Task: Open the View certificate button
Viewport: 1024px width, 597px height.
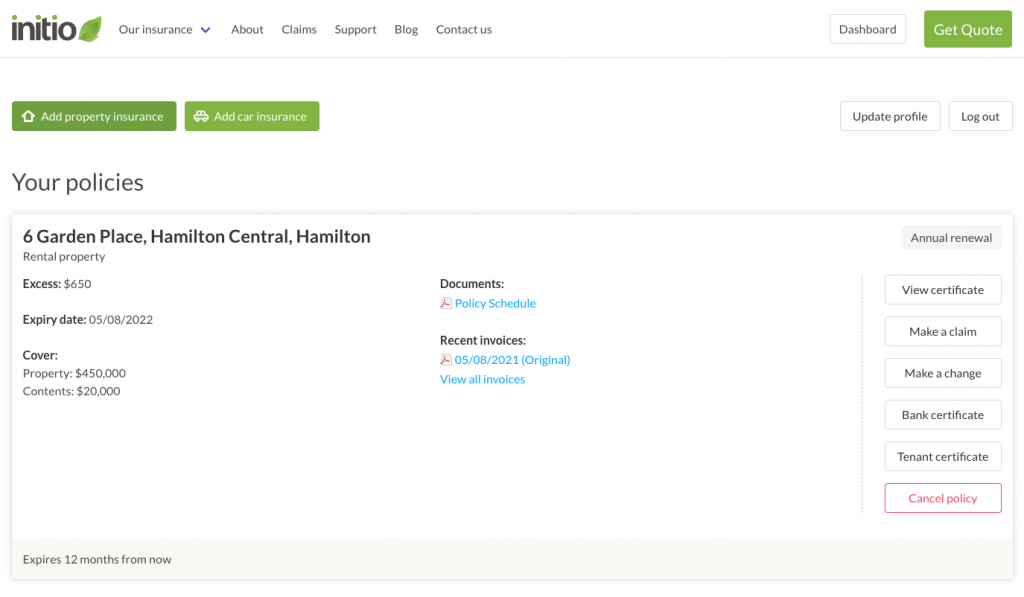Action: [942, 290]
